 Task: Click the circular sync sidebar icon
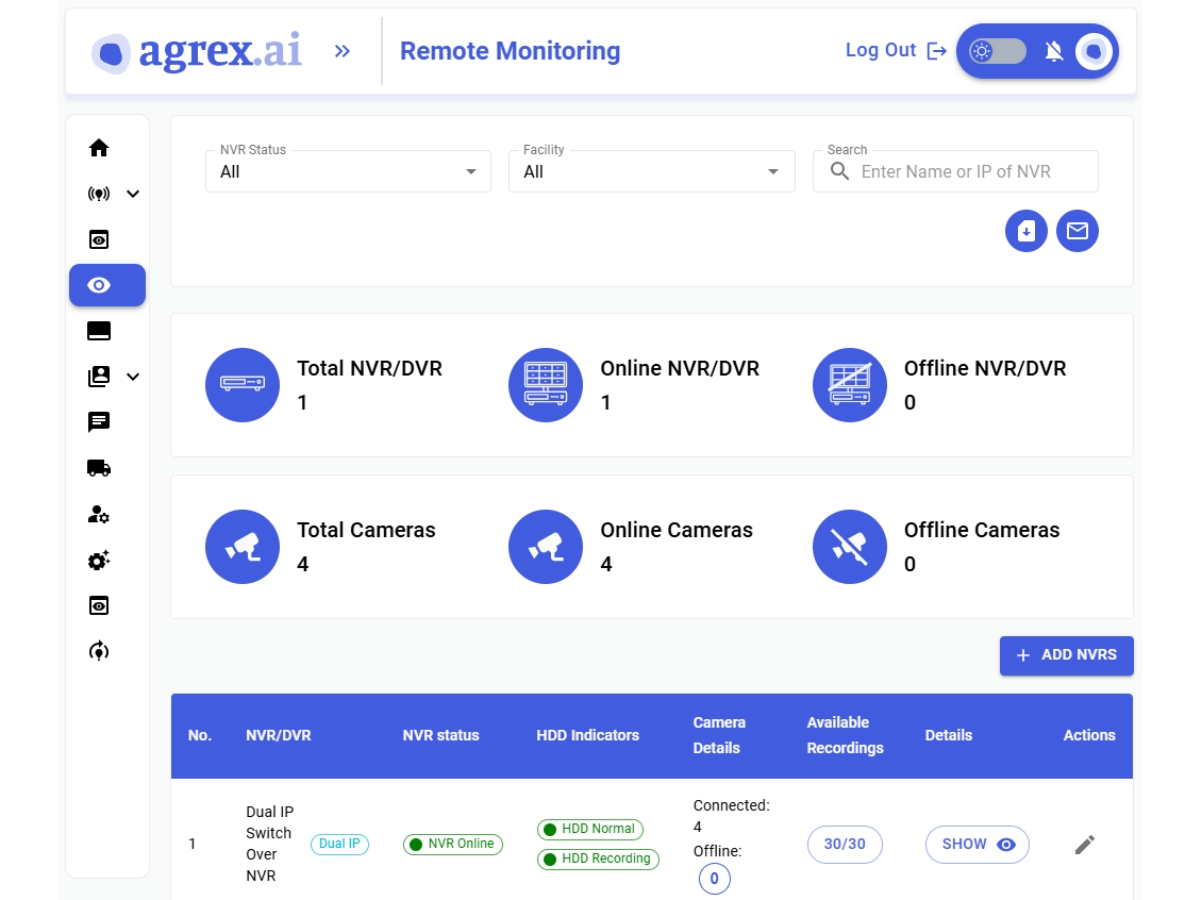(98, 651)
